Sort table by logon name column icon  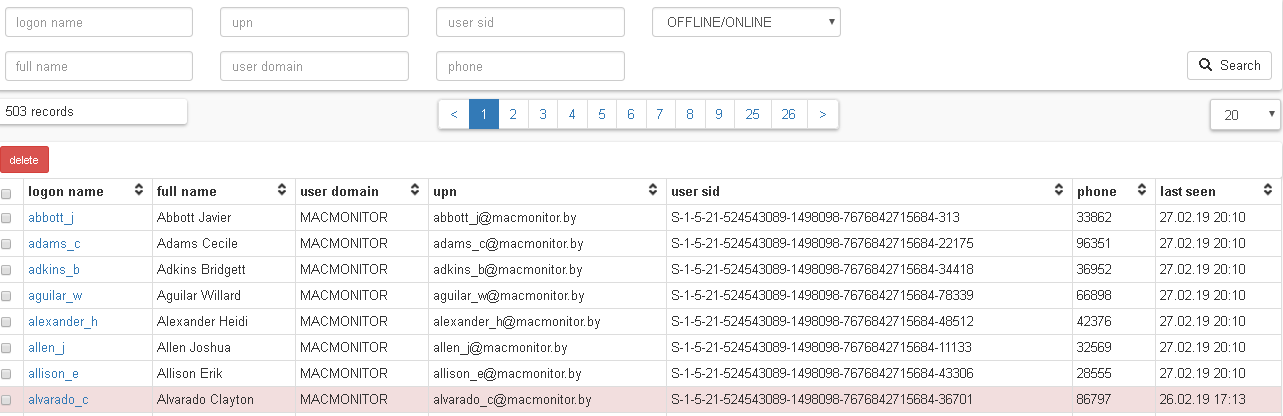(x=139, y=191)
